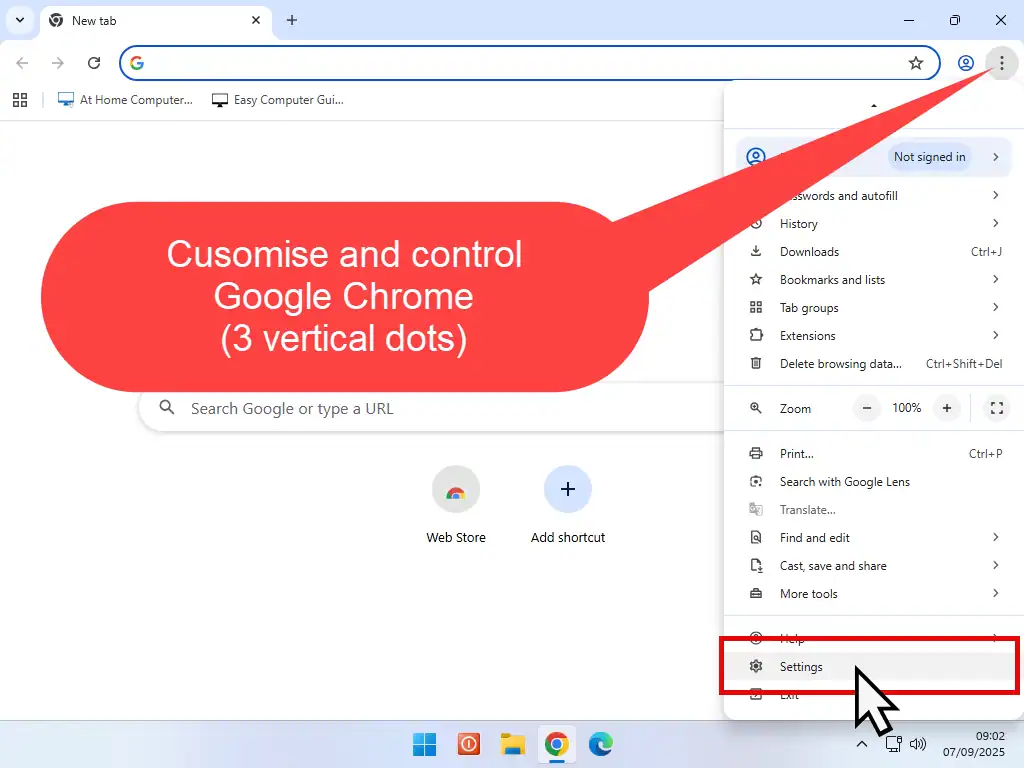The height and width of the screenshot is (768, 1024).
Task: Click the Web Store shortcut icon
Action: point(456,490)
